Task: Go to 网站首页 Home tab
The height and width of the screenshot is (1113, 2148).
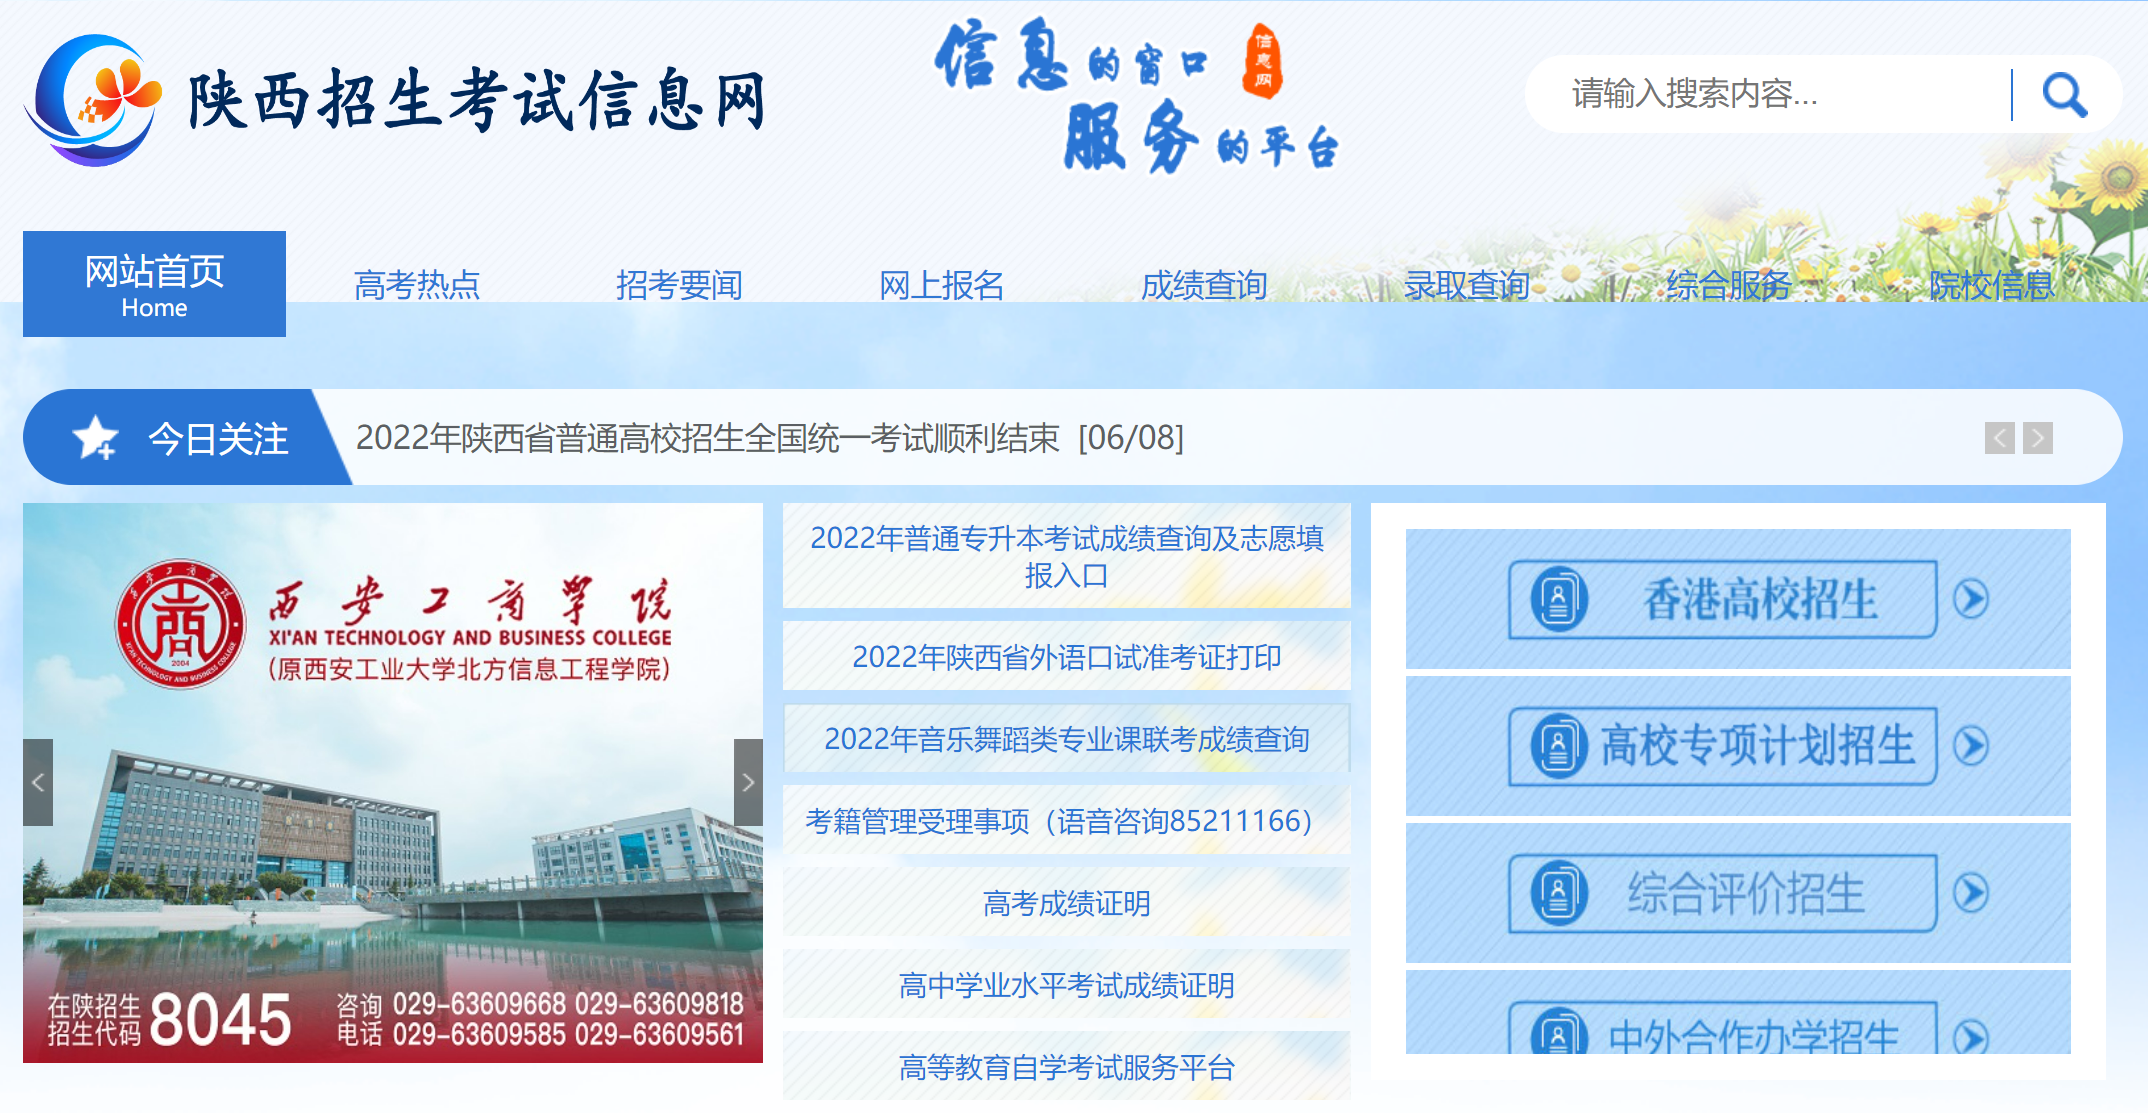Action: (x=154, y=284)
